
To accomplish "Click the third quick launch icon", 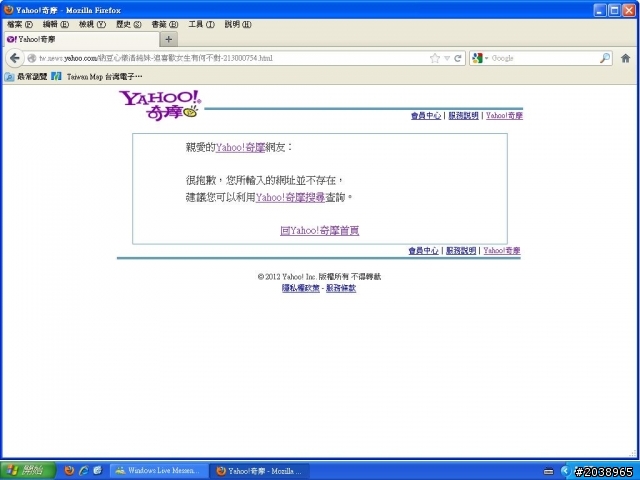I will click(98, 471).
